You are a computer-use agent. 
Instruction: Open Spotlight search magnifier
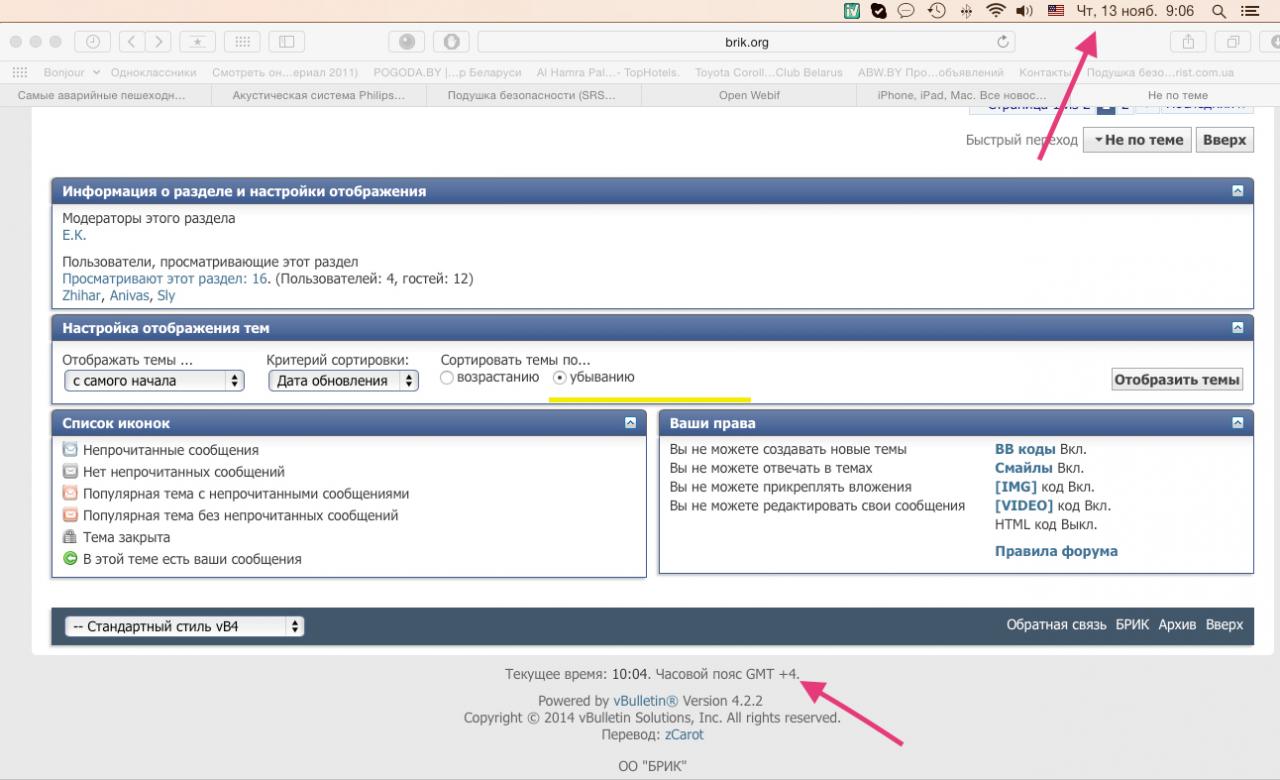pos(1218,11)
